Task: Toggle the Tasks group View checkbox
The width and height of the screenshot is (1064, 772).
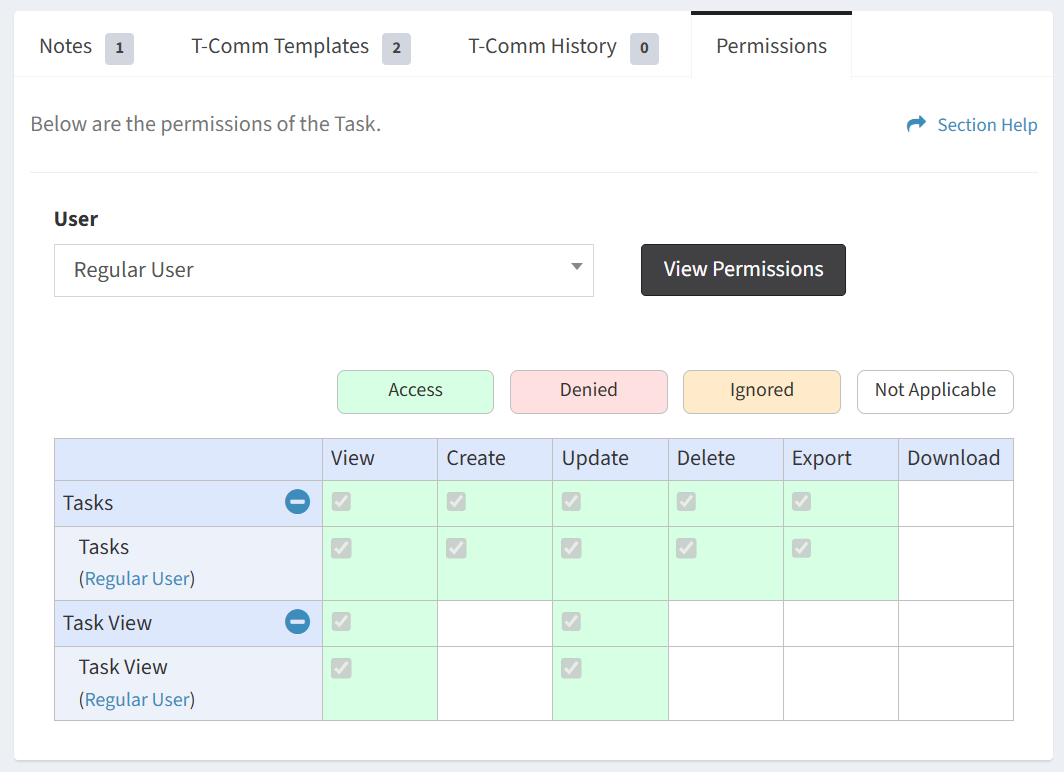Action: [341, 502]
